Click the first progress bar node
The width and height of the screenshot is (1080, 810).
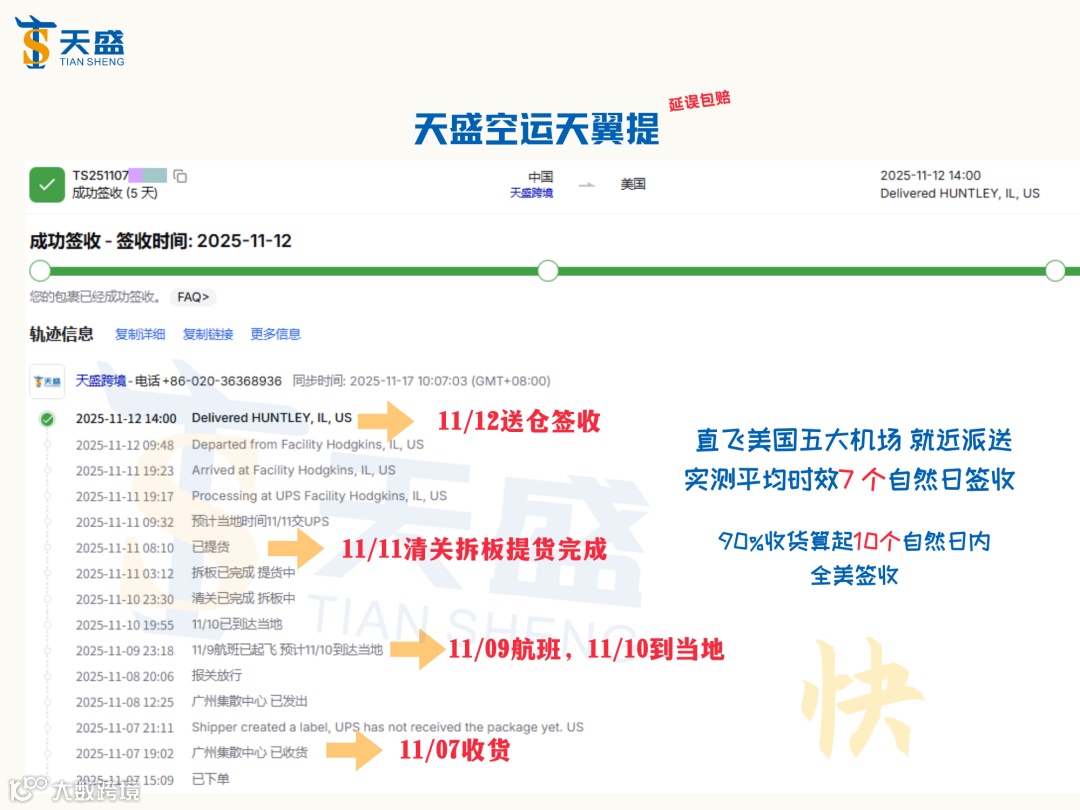(40, 271)
